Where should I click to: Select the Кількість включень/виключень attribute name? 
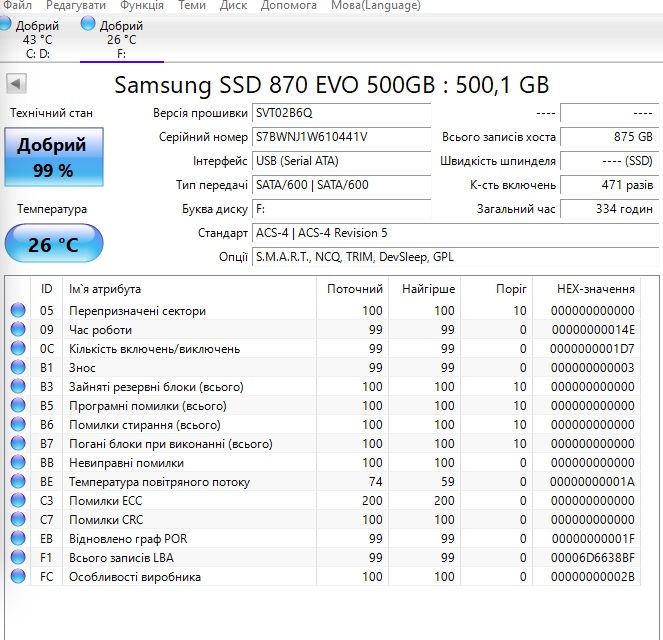tap(154, 349)
